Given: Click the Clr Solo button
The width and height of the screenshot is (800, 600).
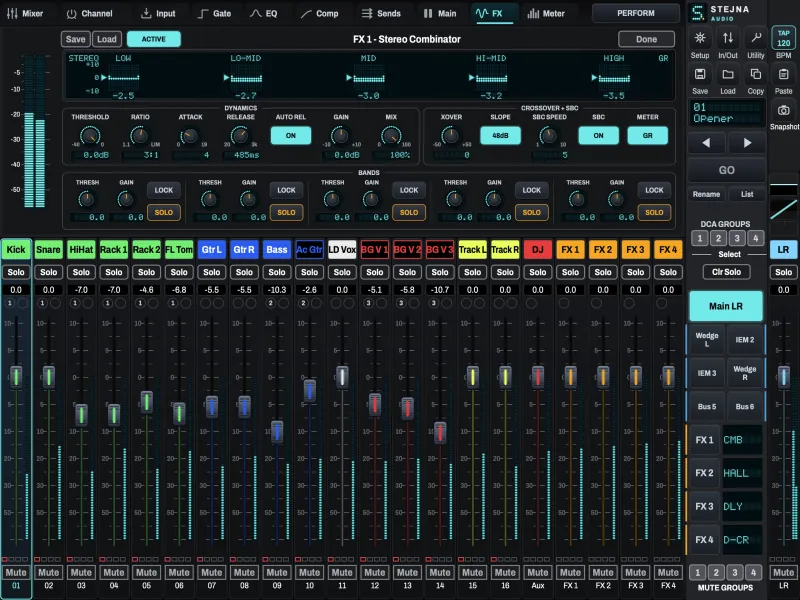Looking at the screenshot, I should (x=726, y=272).
